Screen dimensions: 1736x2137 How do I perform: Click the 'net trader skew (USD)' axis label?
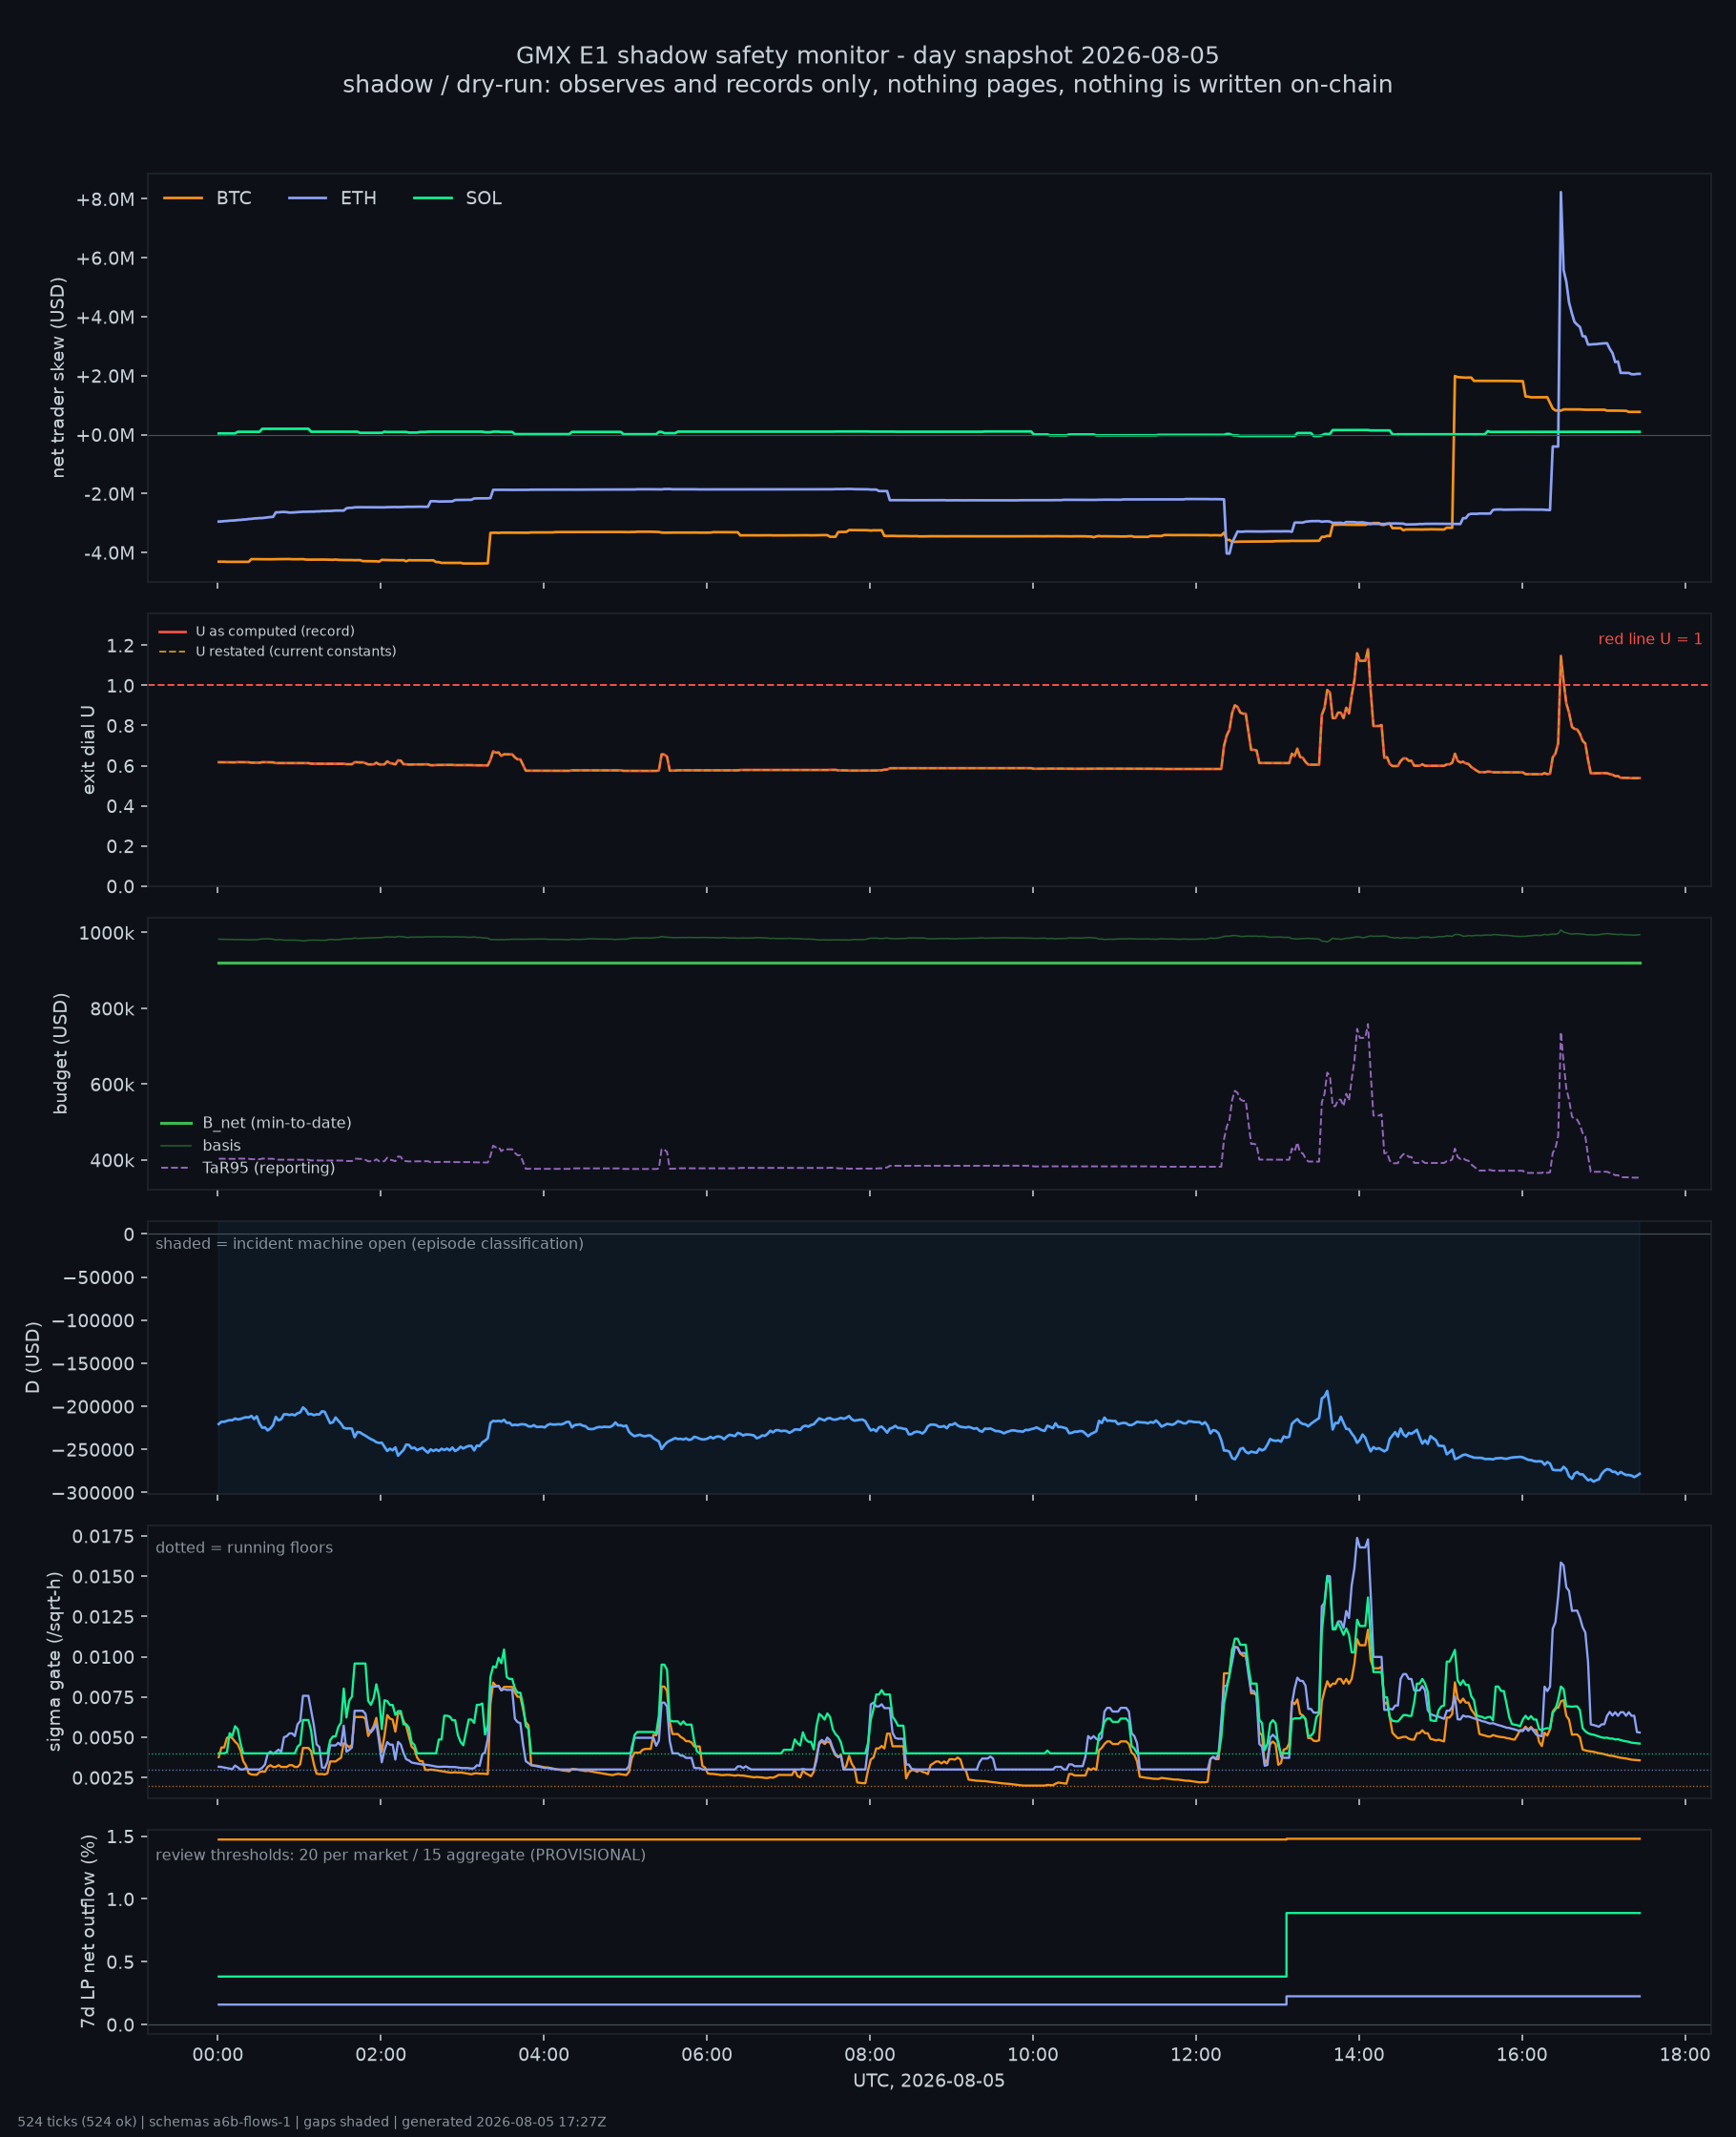click(58, 378)
